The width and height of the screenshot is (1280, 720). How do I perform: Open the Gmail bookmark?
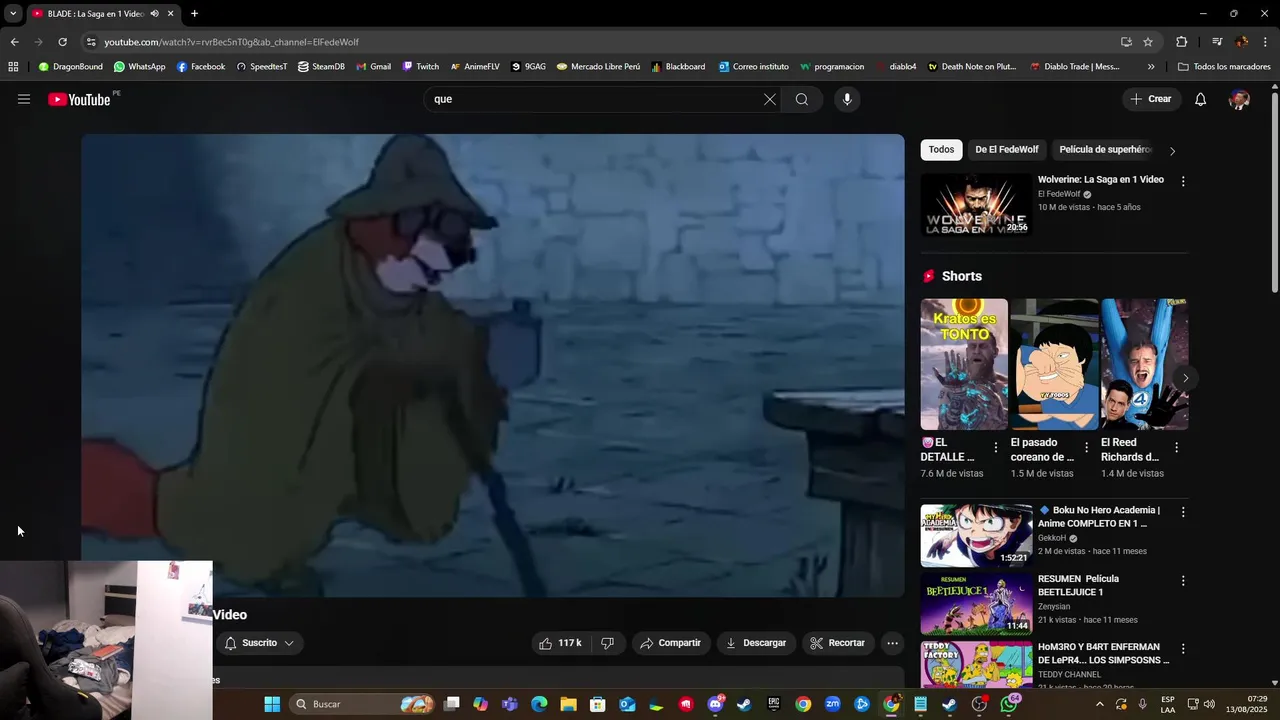click(373, 67)
